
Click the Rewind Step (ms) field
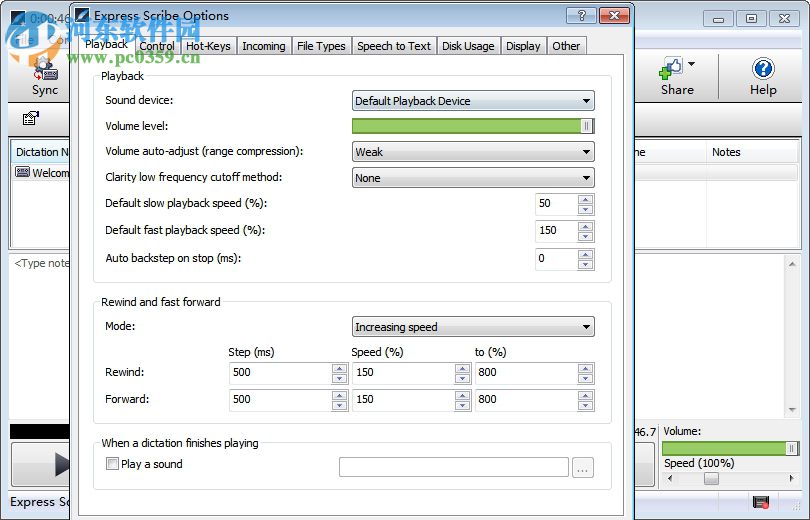coord(281,373)
